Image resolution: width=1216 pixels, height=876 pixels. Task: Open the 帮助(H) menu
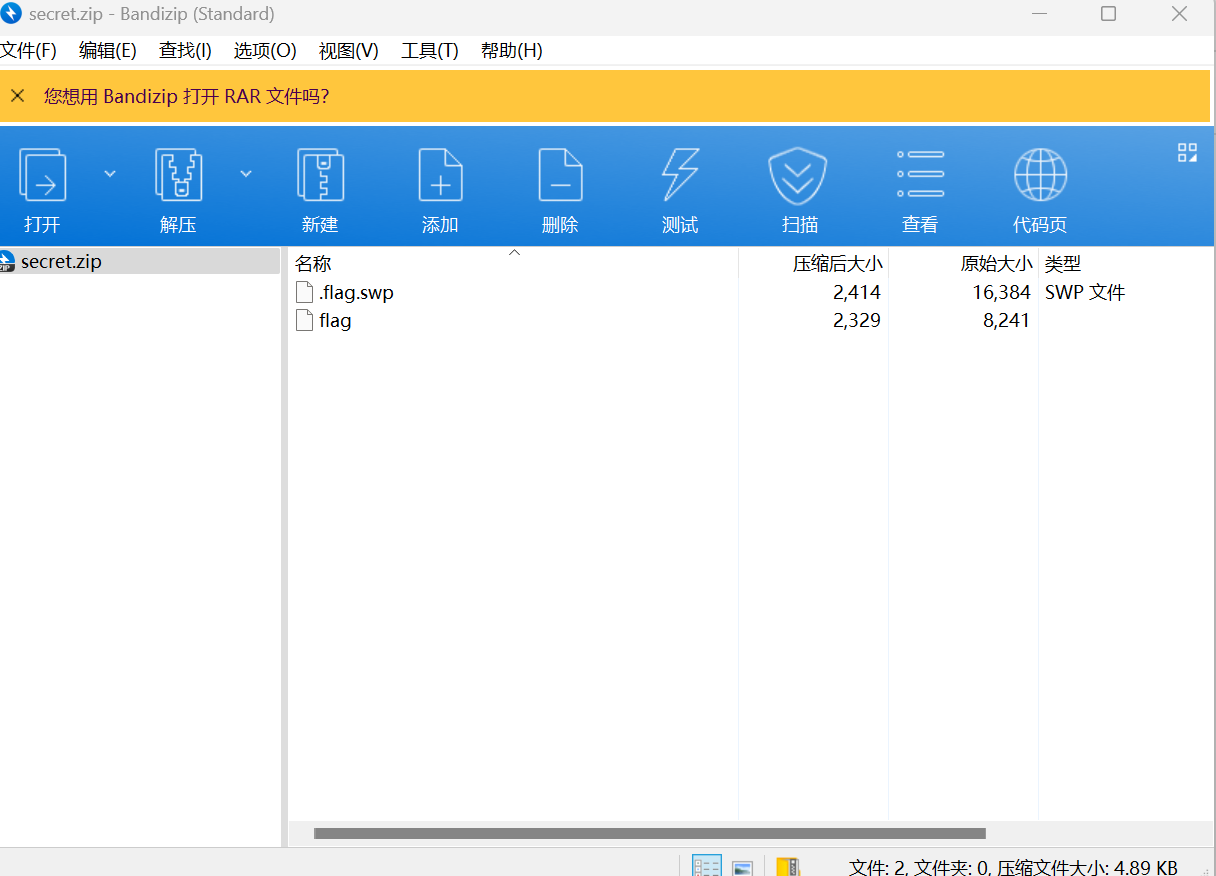pos(512,51)
